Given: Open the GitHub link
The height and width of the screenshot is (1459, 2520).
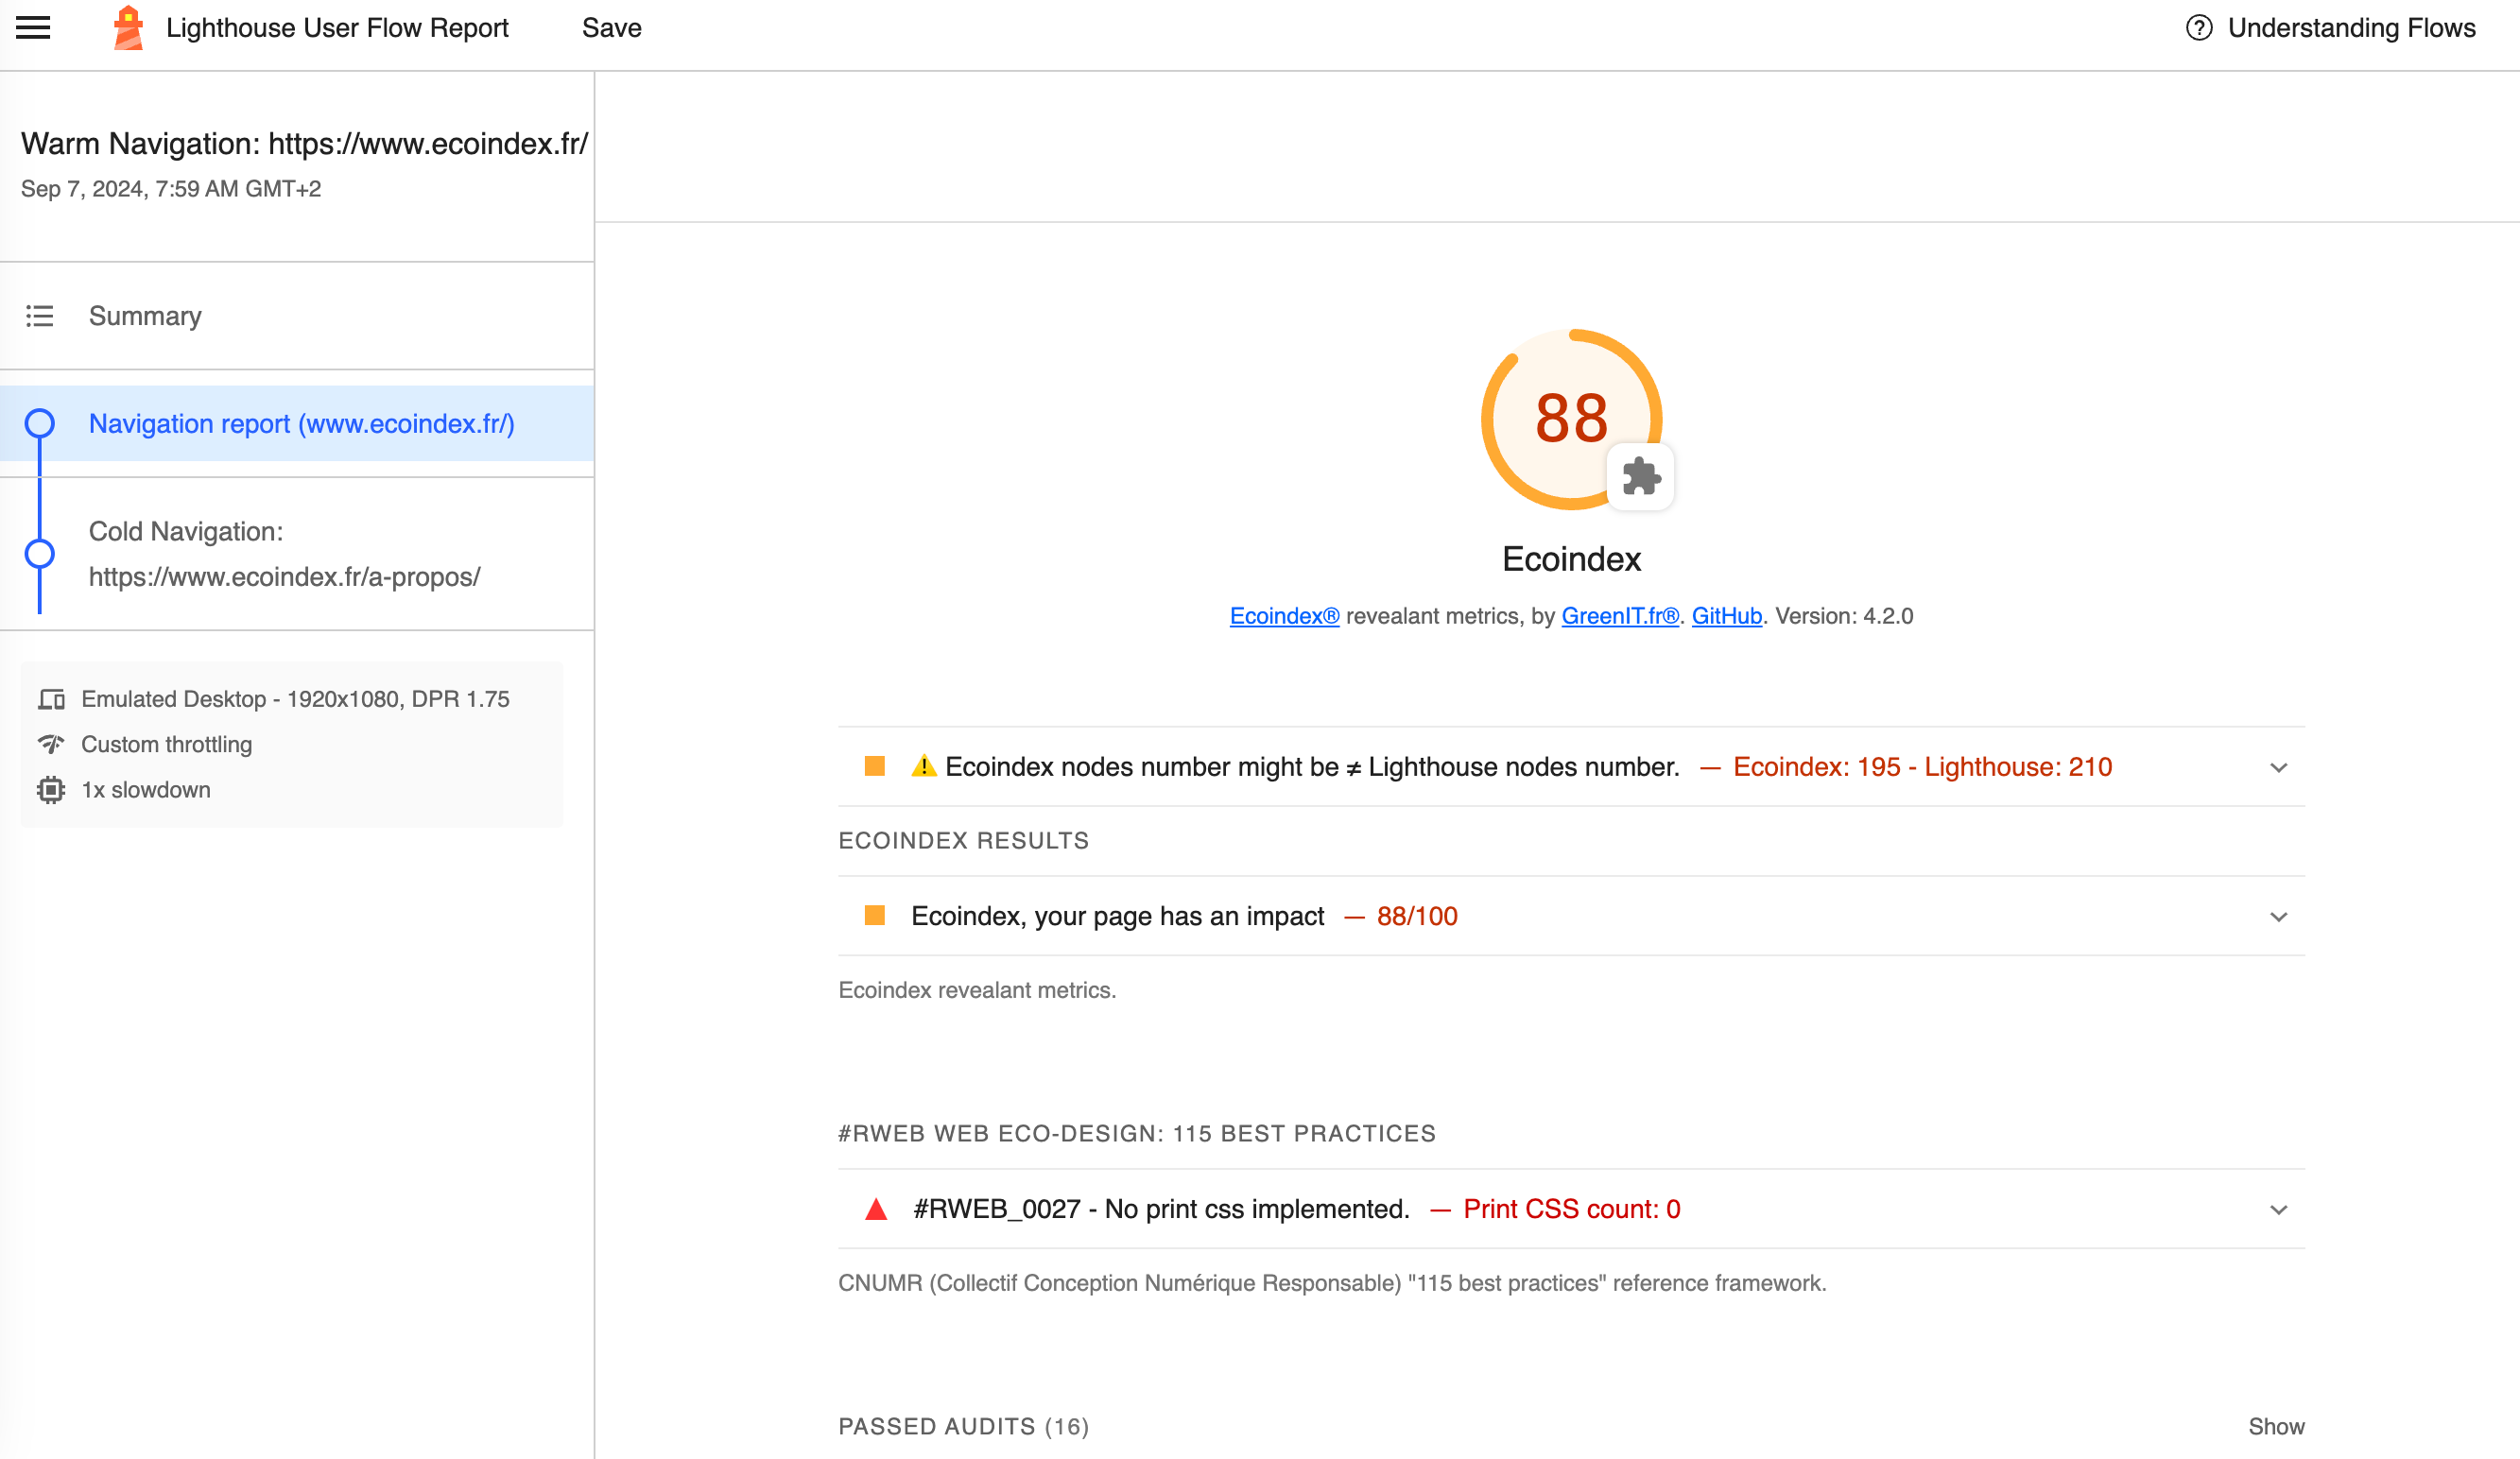Looking at the screenshot, I should coord(1726,616).
